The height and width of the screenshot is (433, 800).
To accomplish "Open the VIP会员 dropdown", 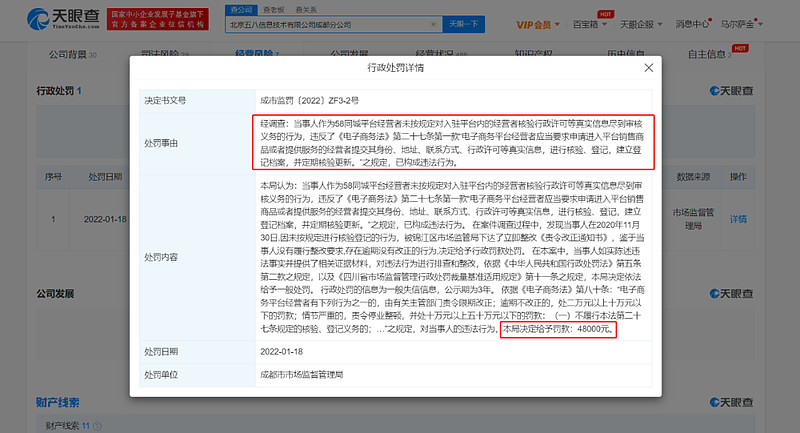I will tap(538, 24).
